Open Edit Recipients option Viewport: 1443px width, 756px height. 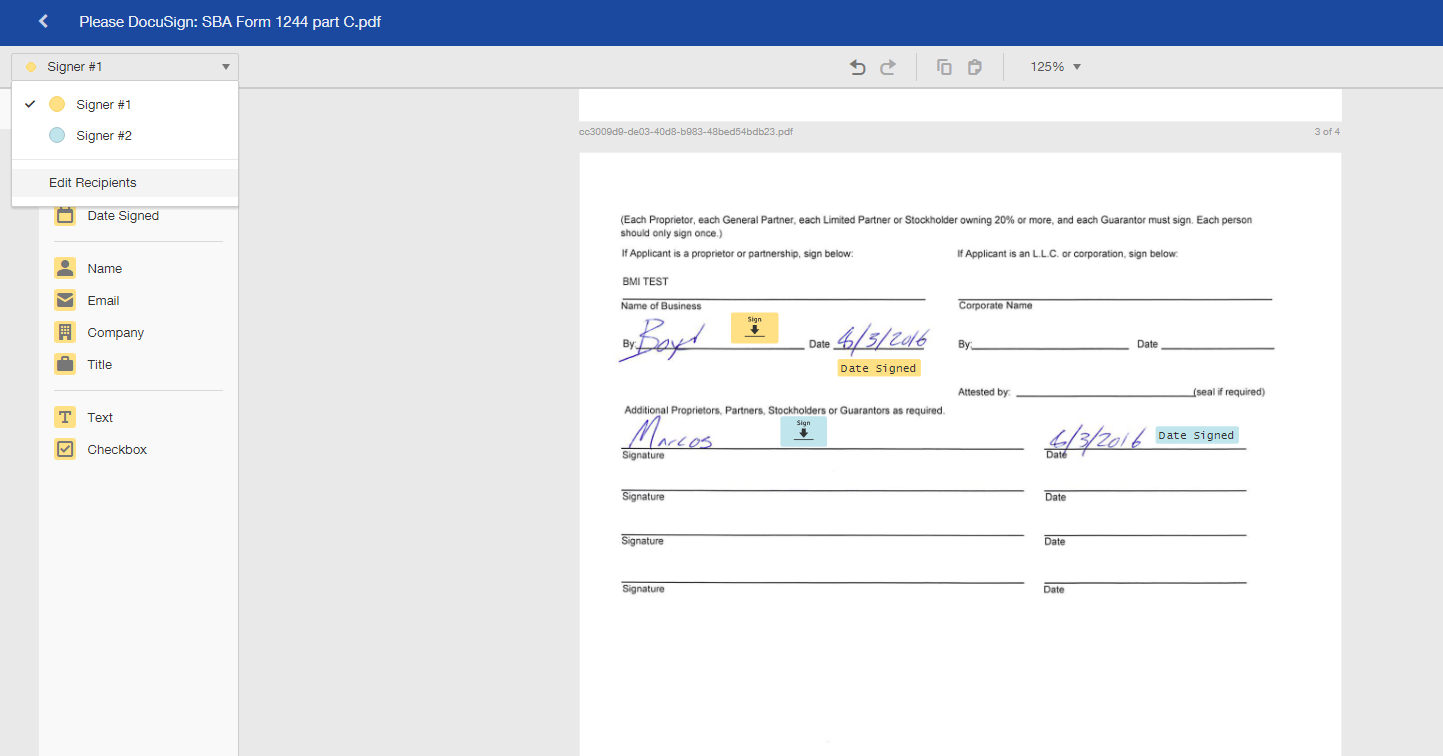[125, 183]
